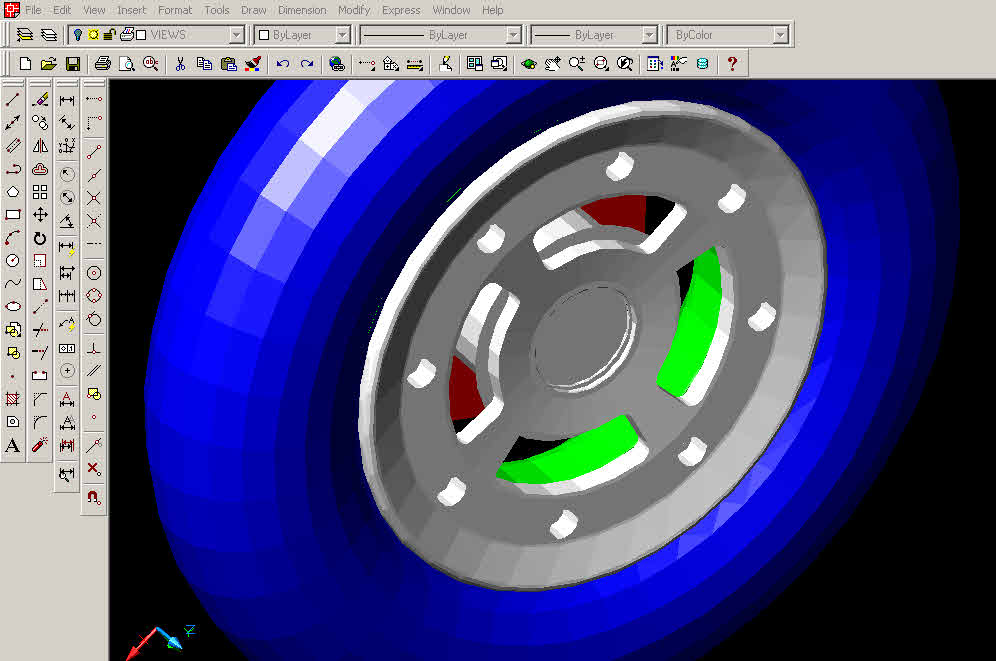The width and height of the screenshot is (996, 661).
Task: Choose the Copy Object tool
Action: 40,123
